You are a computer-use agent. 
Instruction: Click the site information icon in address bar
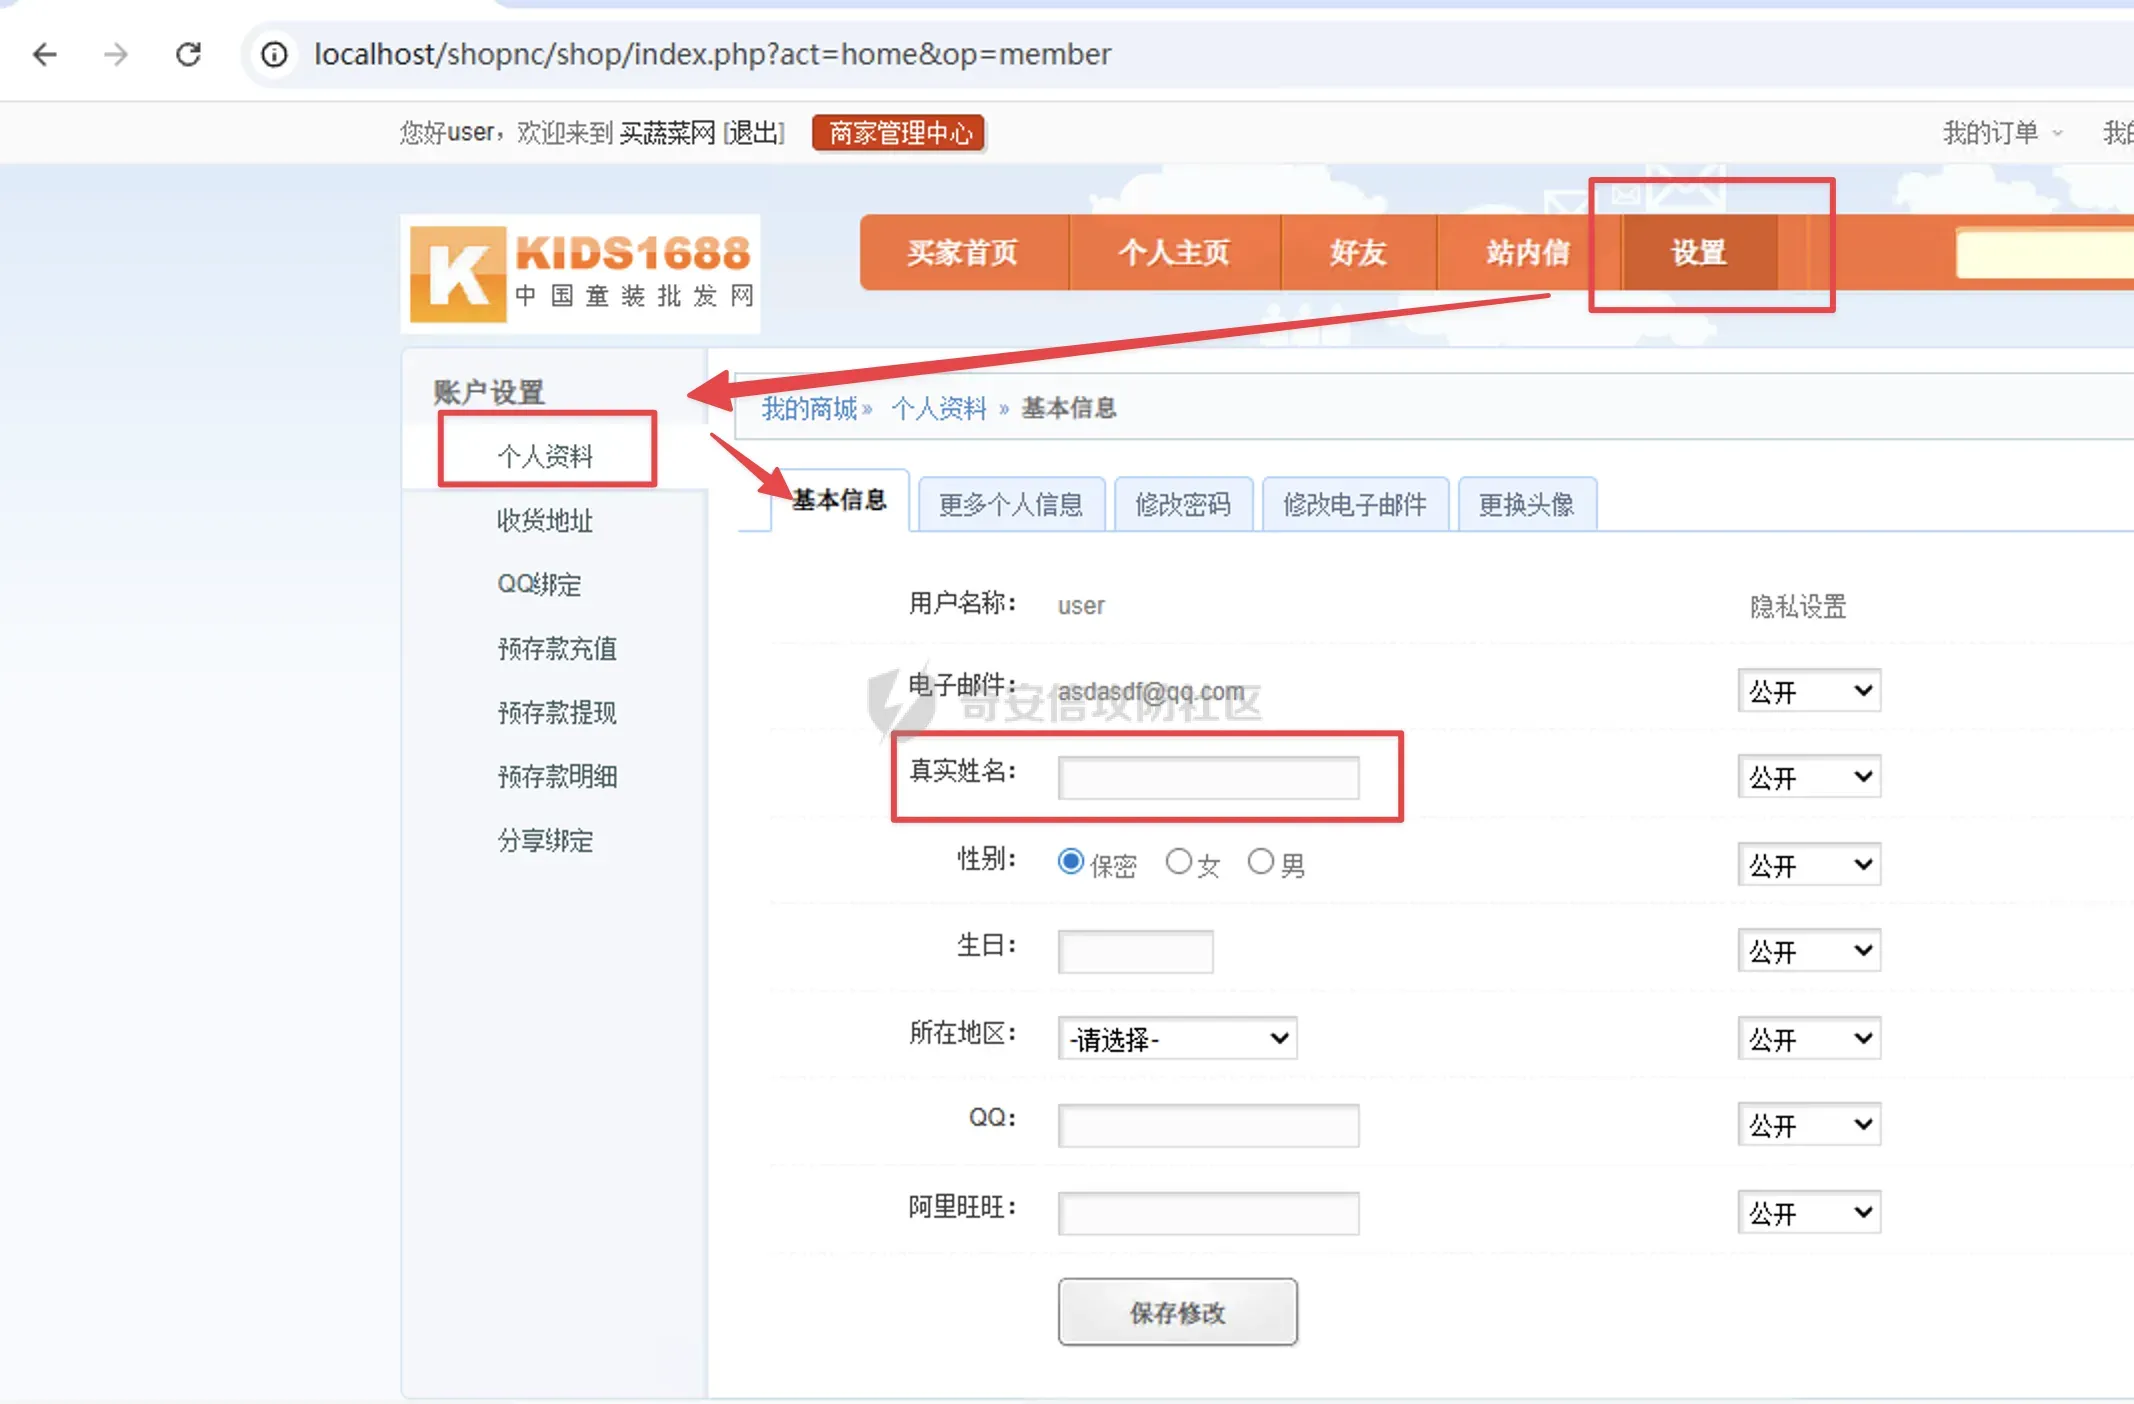[272, 55]
